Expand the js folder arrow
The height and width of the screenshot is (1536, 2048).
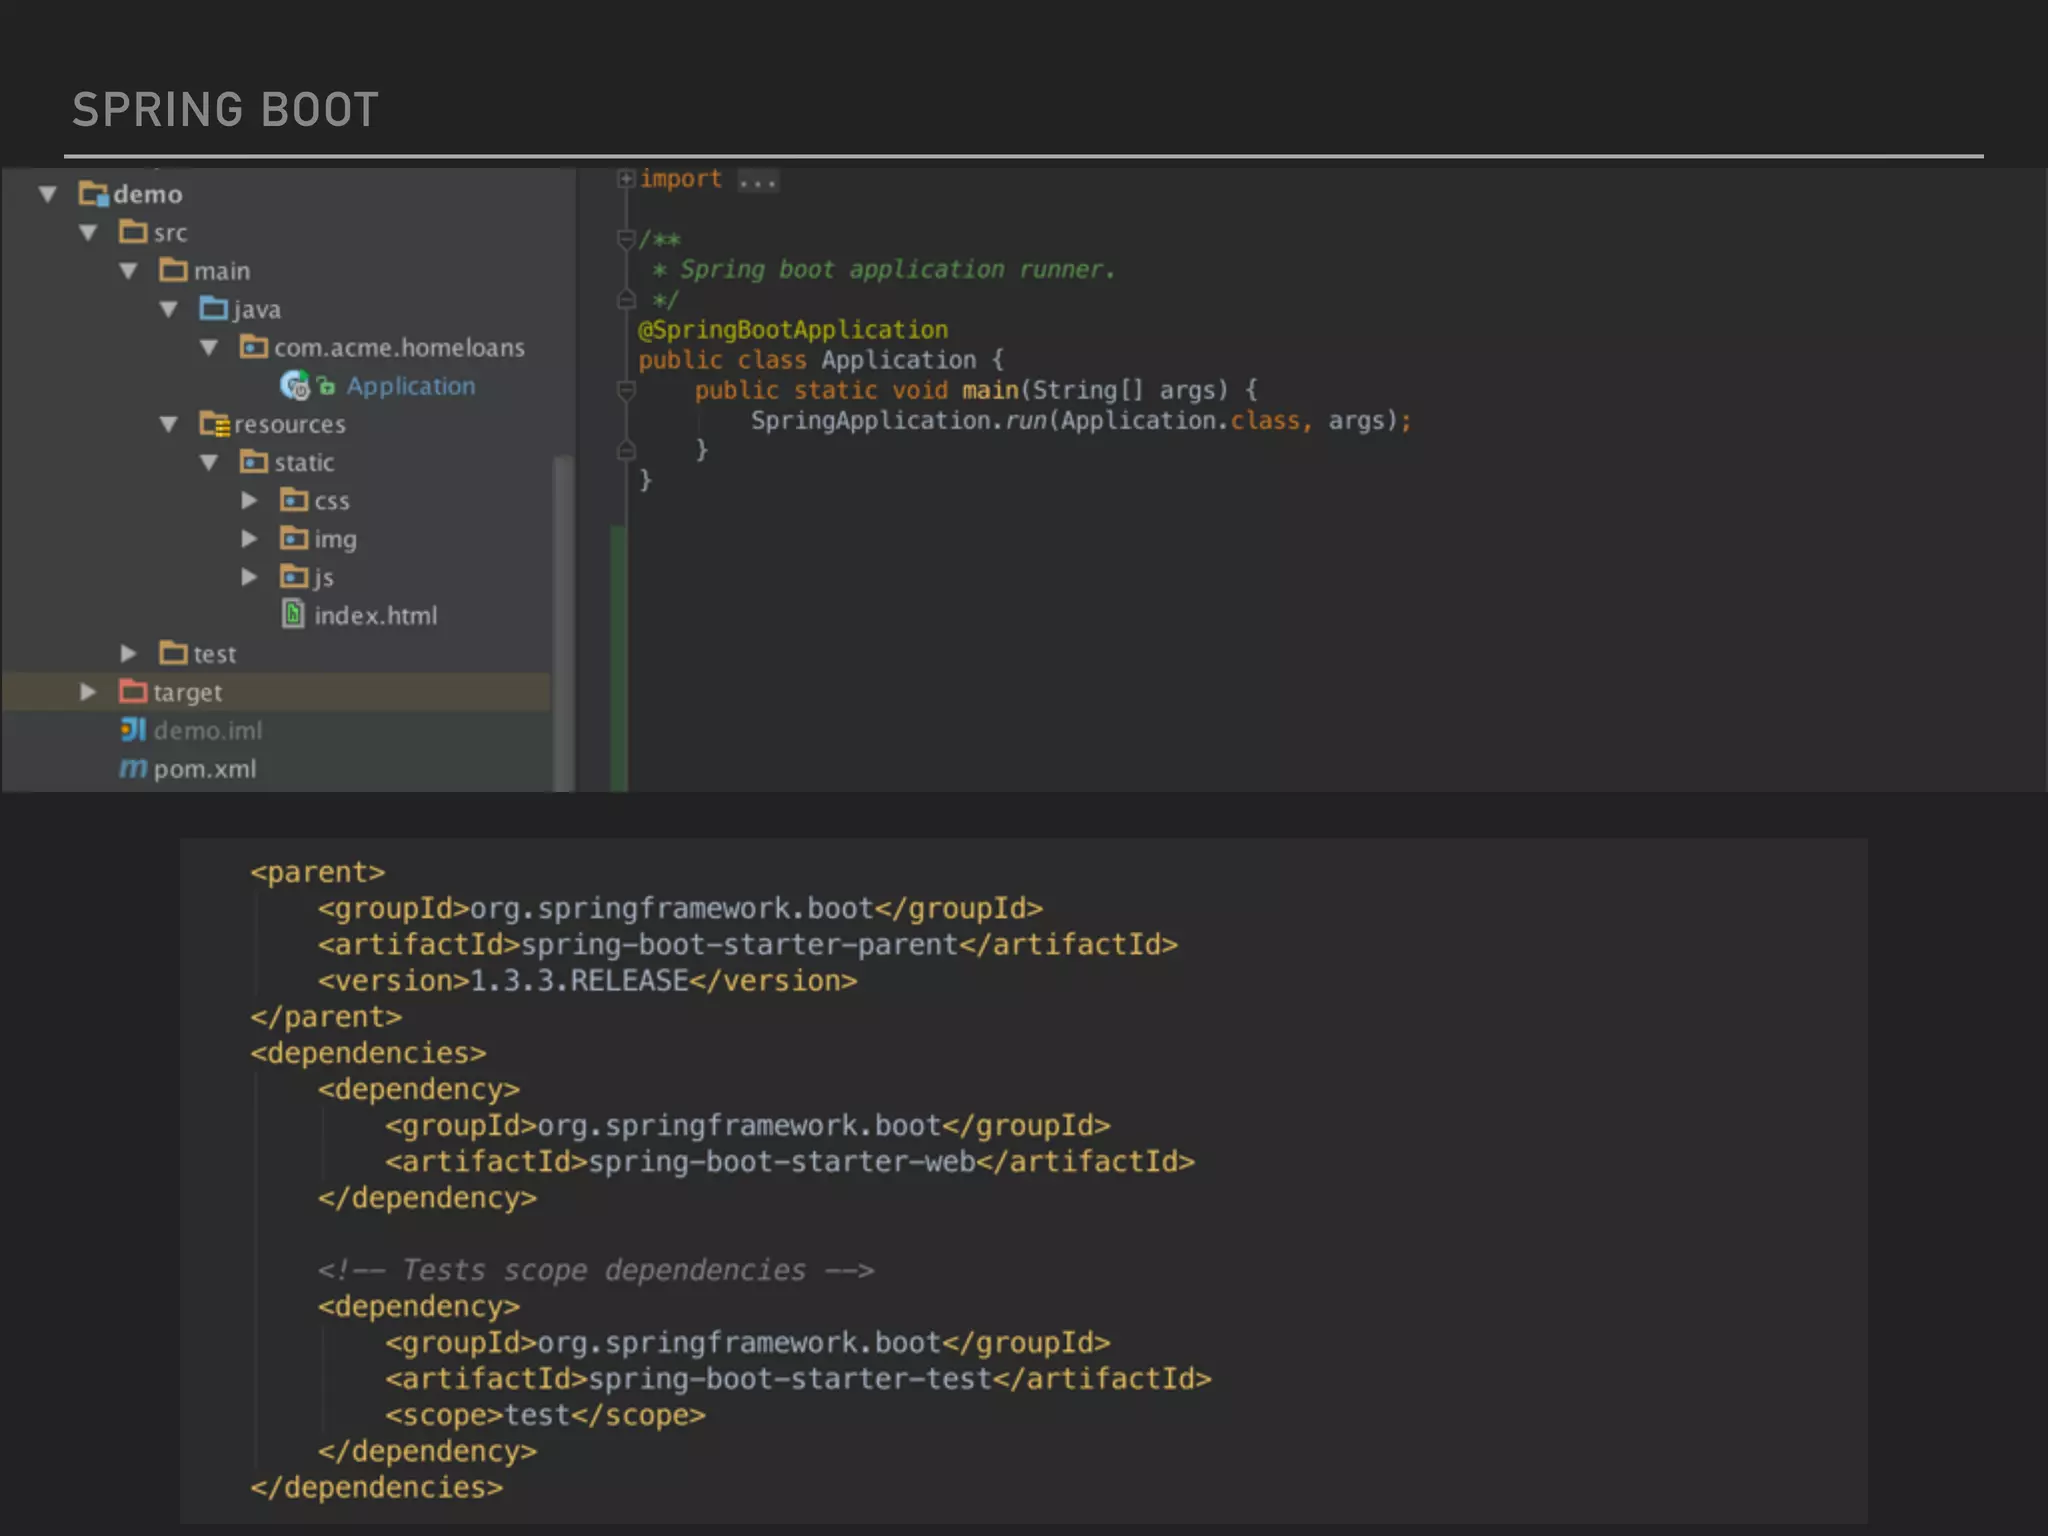coord(250,577)
